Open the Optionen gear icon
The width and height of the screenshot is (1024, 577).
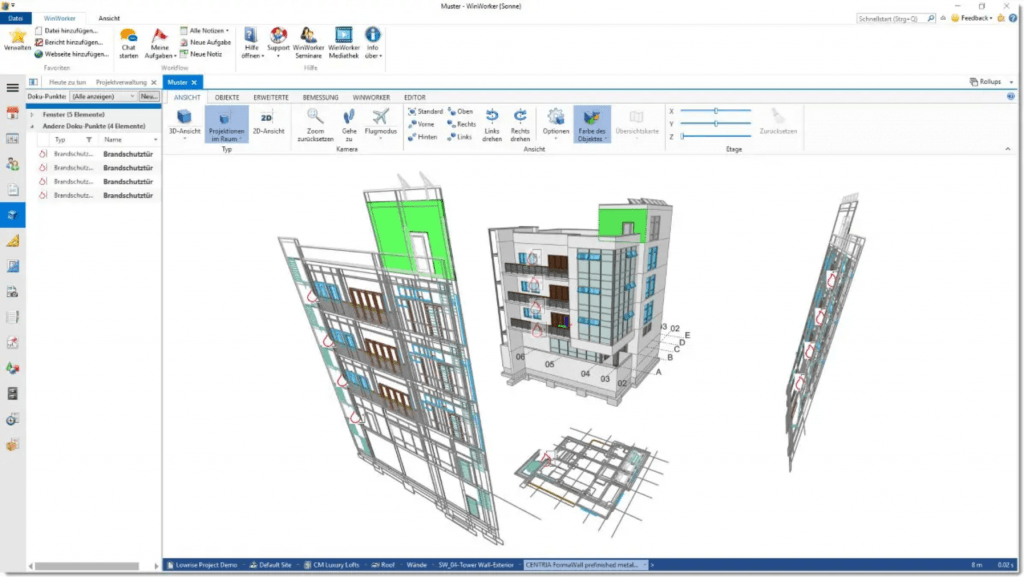[x=555, y=117]
